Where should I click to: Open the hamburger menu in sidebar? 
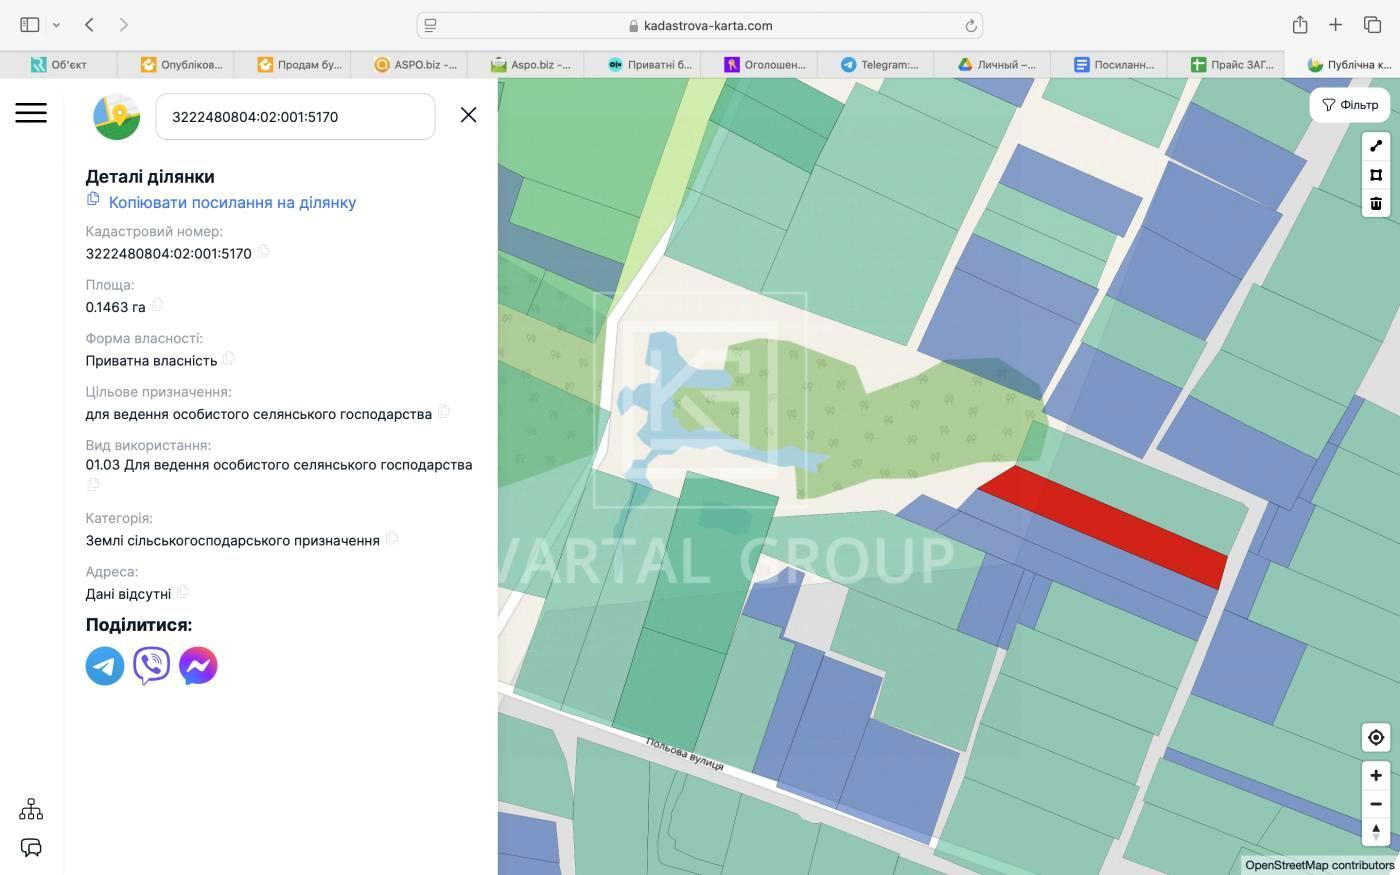tap(31, 113)
